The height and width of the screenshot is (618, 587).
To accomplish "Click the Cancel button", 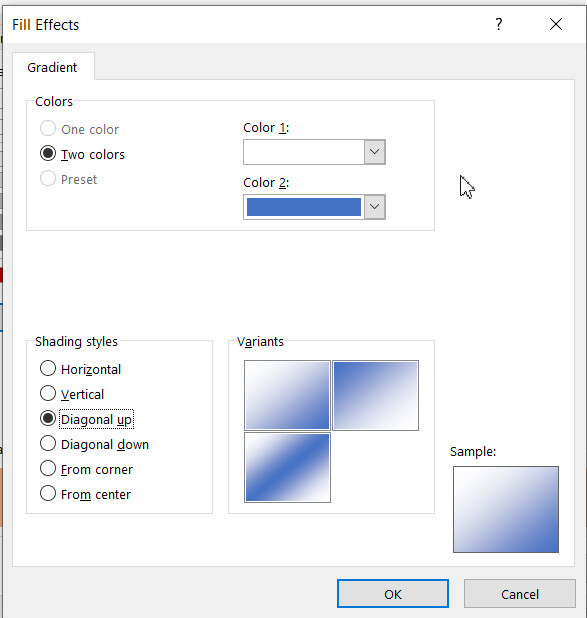I will (x=520, y=594).
